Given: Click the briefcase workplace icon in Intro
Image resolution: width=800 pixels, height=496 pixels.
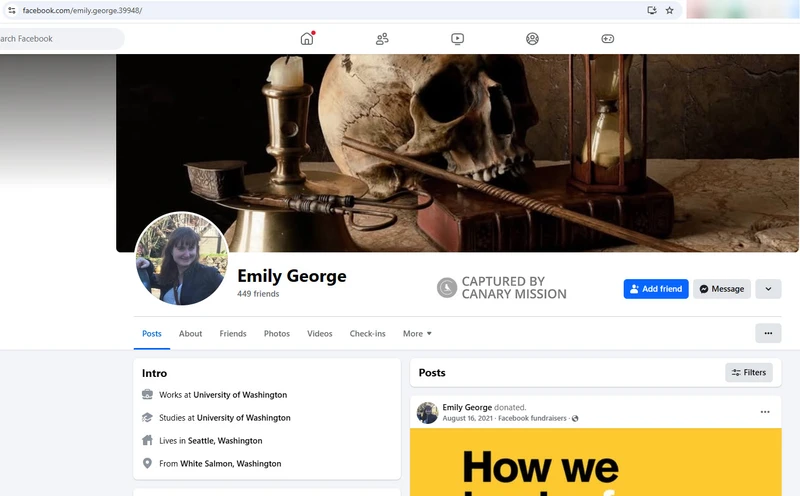Looking at the screenshot, I should [x=147, y=394].
